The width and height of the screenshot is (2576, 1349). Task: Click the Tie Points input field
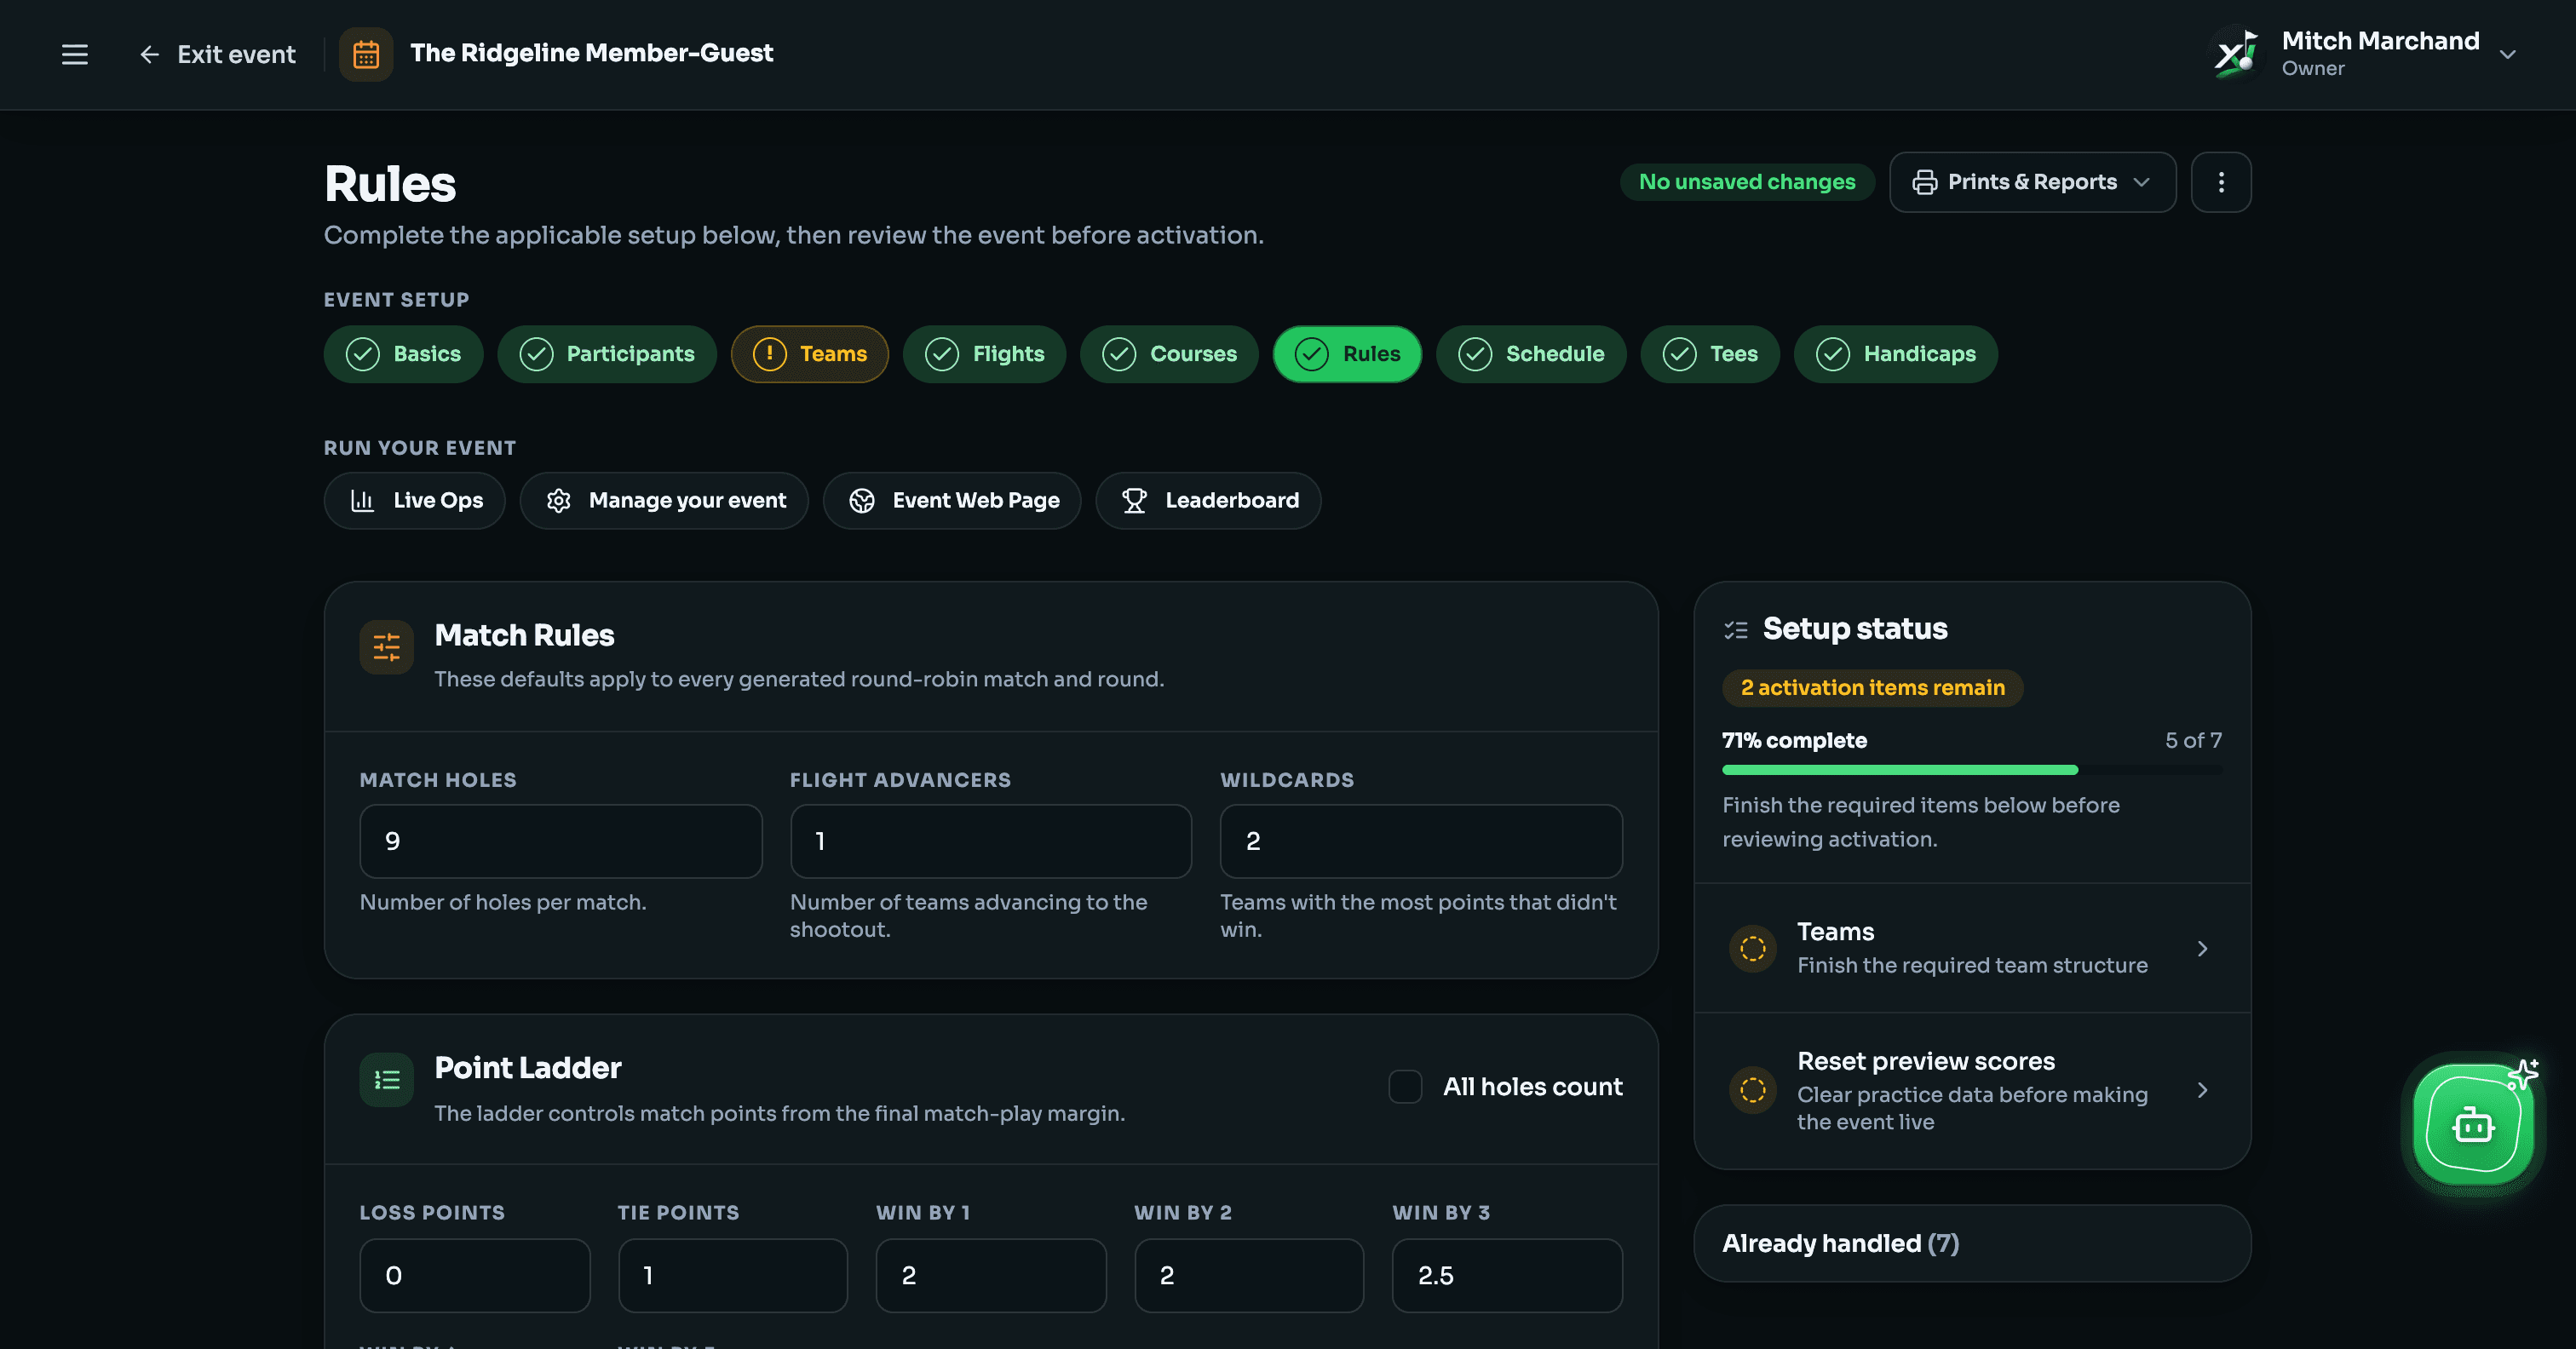[733, 1275]
